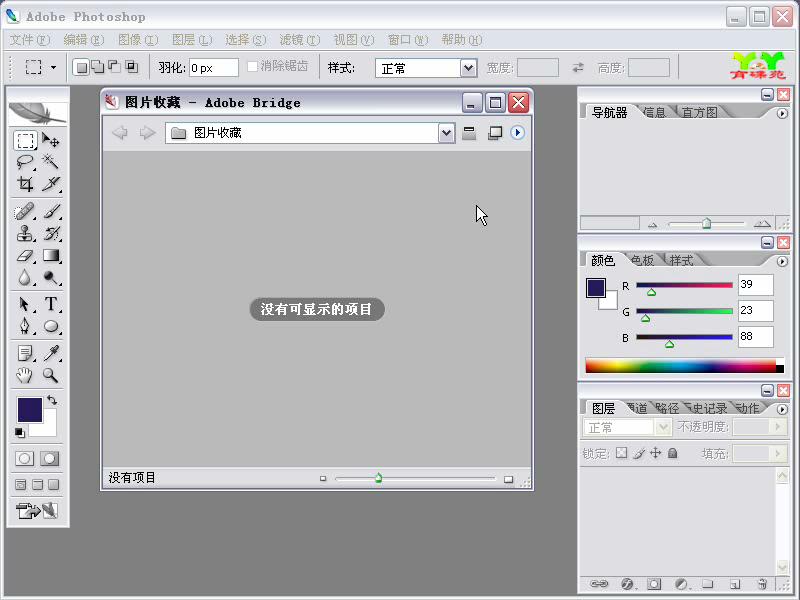Viewport: 800px width, 600px height.
Task: Open the Bridge flyout arrow menu
Action: 517,133
